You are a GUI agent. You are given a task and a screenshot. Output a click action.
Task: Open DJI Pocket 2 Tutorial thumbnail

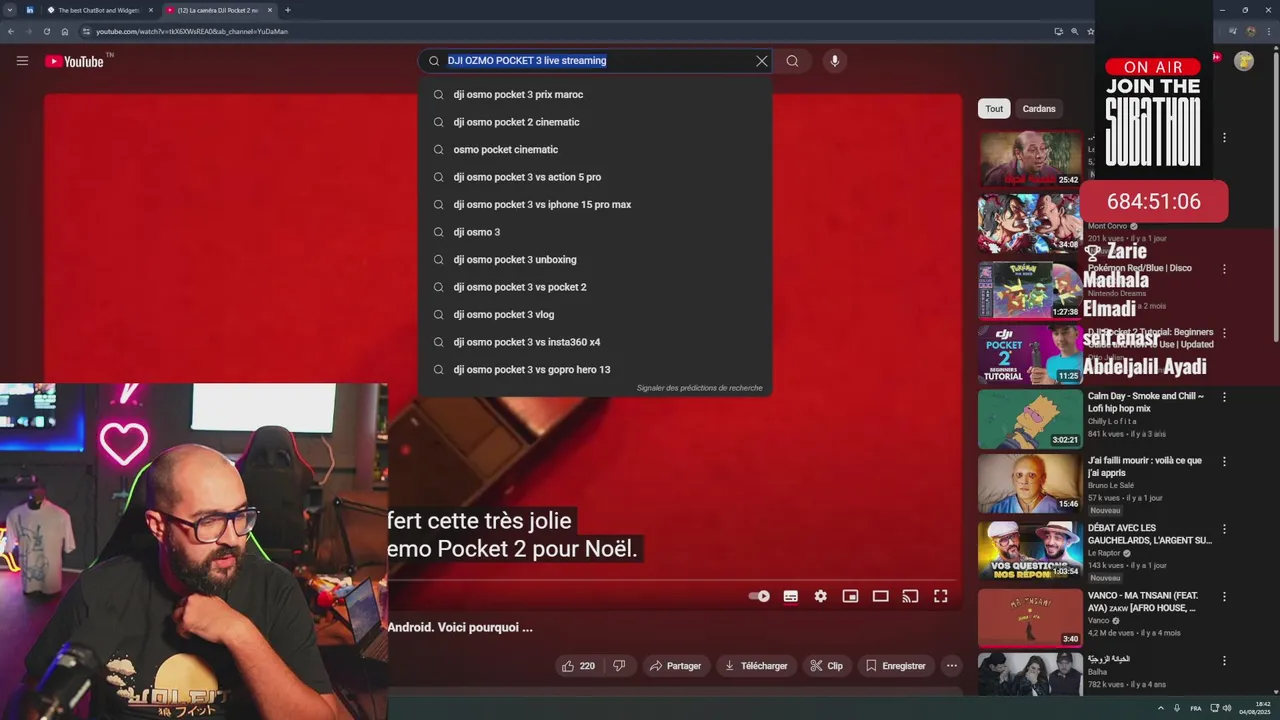(1030, 354)
